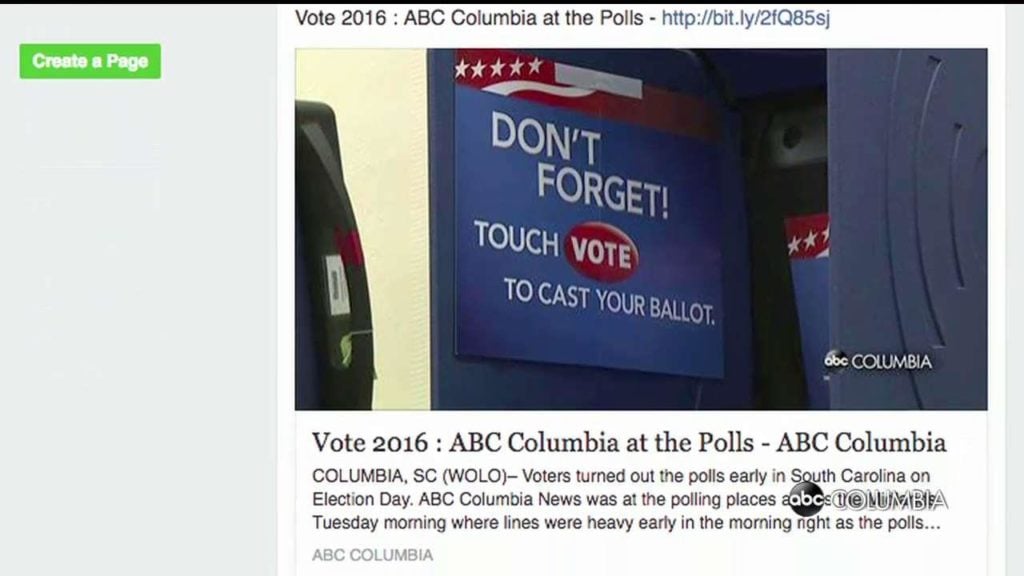This screenshot has height=576, width=1024.
Task: Open the bit.ly/2fQ85sj link
Action: (x=745, y=18)
